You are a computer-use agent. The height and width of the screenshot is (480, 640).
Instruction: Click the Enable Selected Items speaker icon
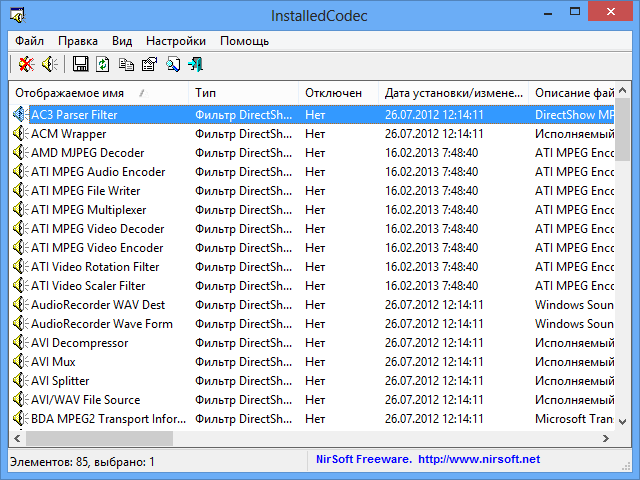tap(50, 64)
